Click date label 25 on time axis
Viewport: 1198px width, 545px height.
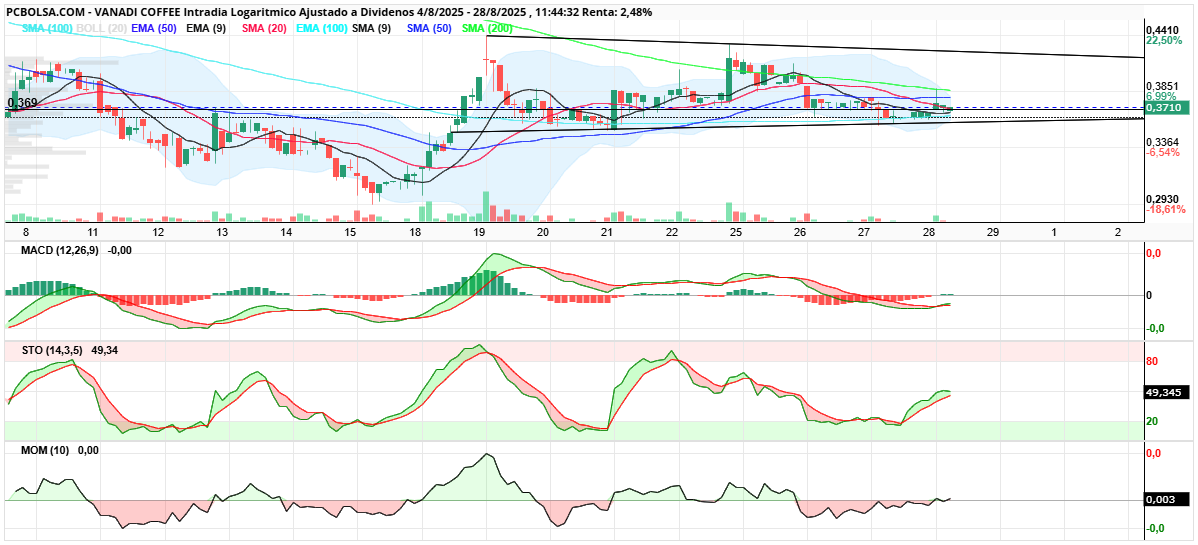[736, 232]
